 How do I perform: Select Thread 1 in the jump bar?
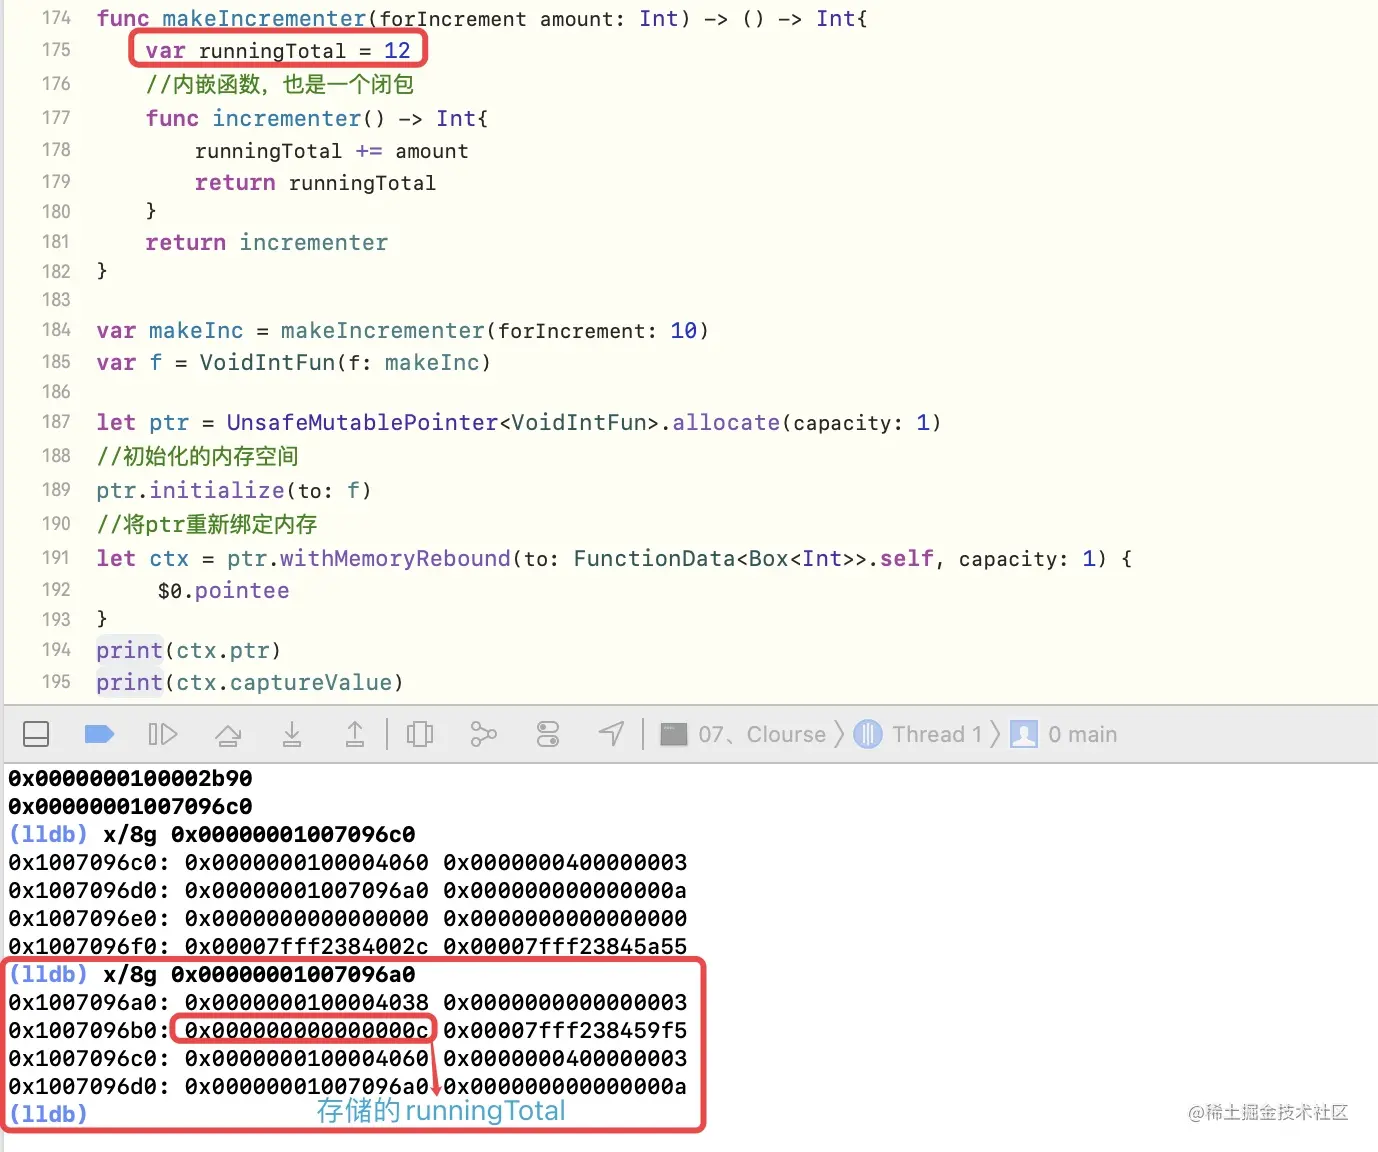coord(918,735)
